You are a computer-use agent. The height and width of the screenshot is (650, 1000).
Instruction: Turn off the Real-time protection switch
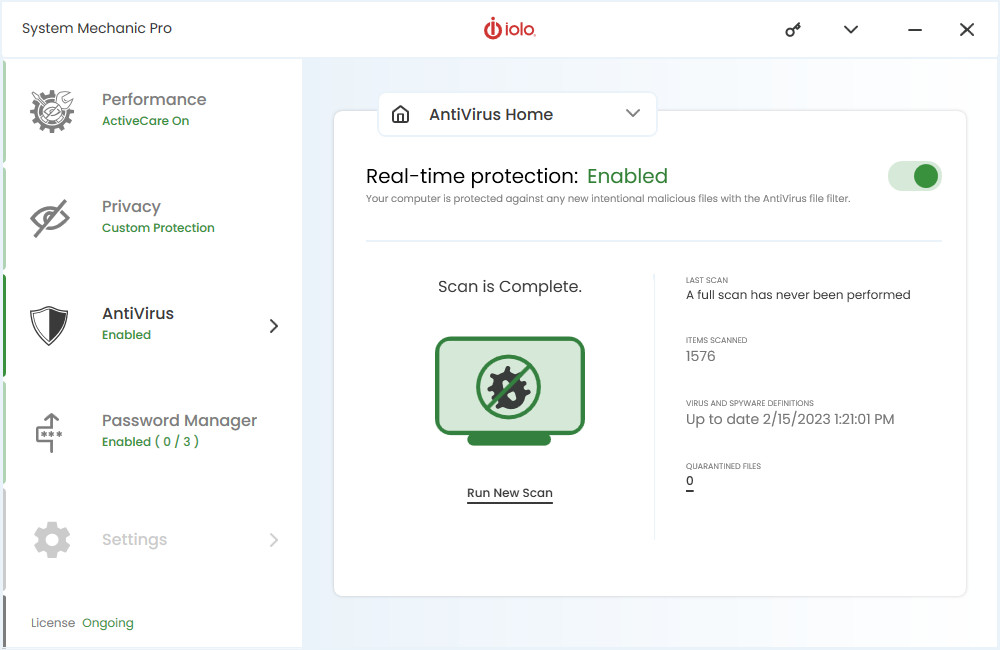point(915,176)
